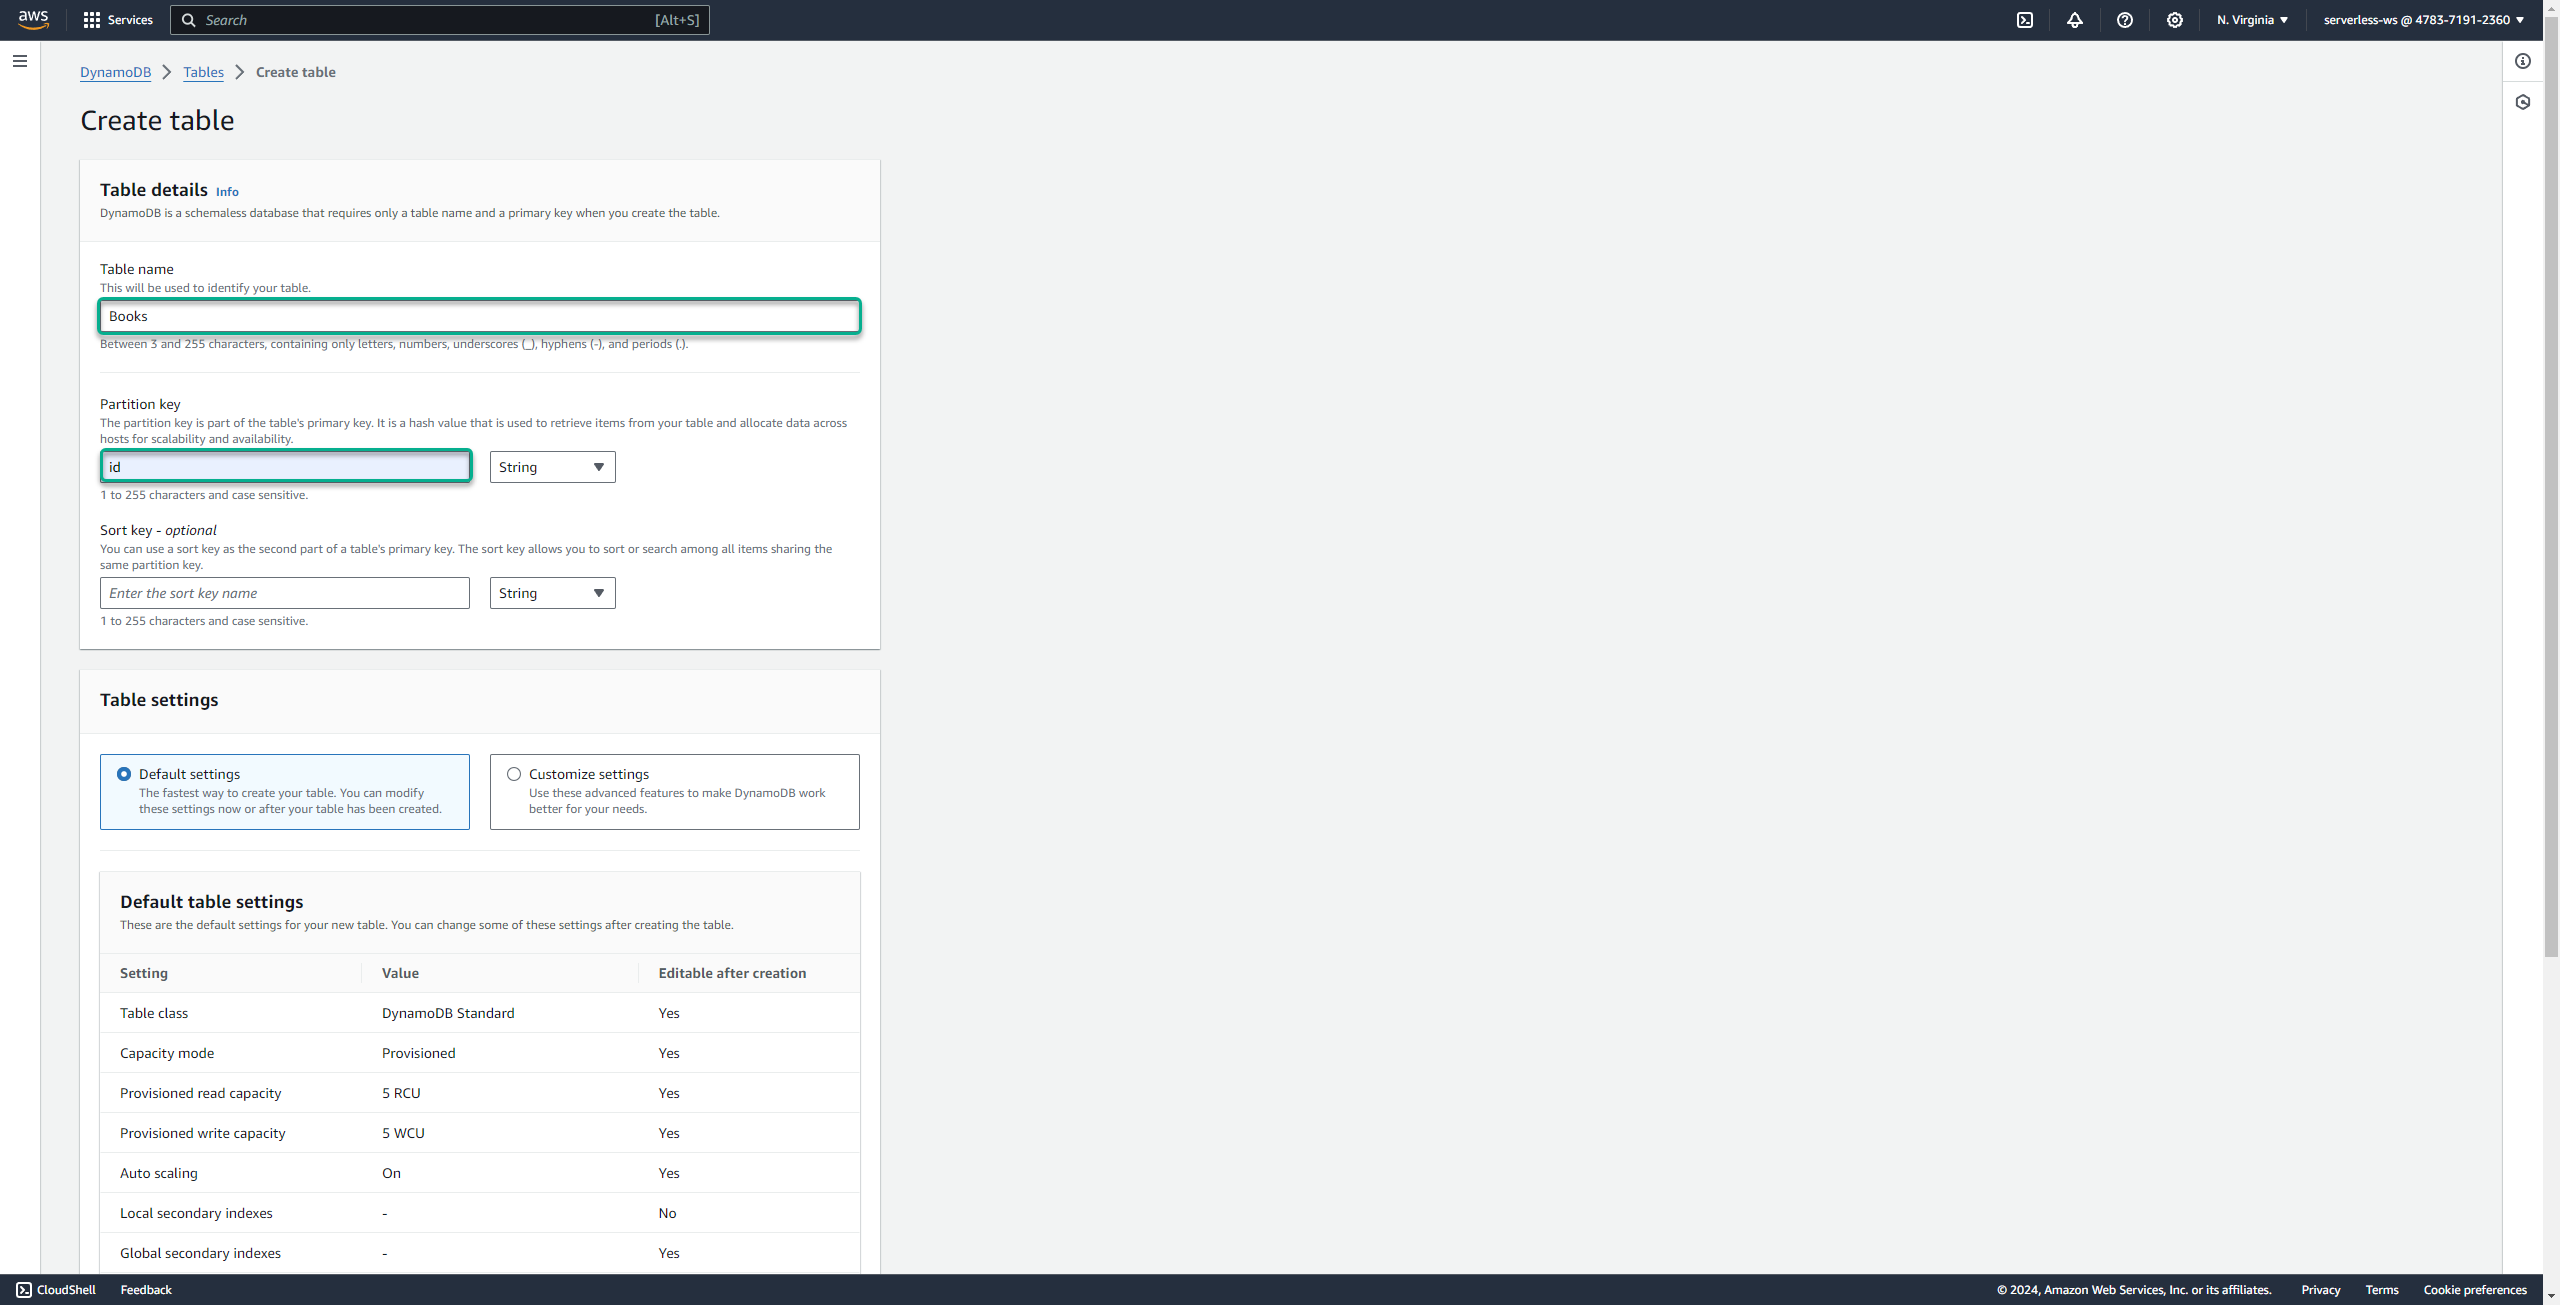Click the settings gear icon

[x=2176, y=20]
